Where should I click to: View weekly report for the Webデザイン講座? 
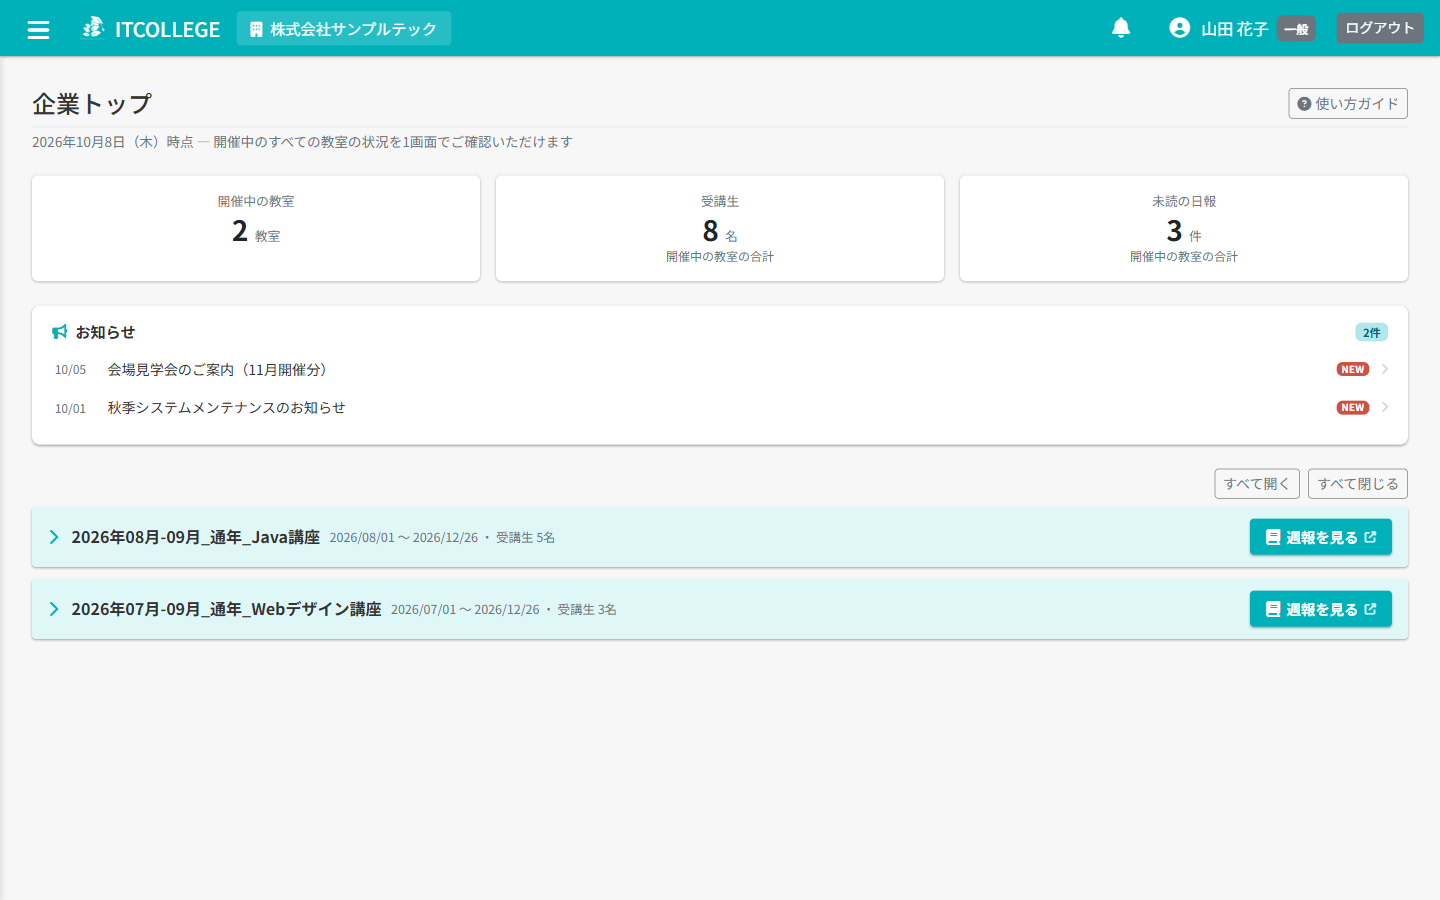click(x=1321, y=609)
